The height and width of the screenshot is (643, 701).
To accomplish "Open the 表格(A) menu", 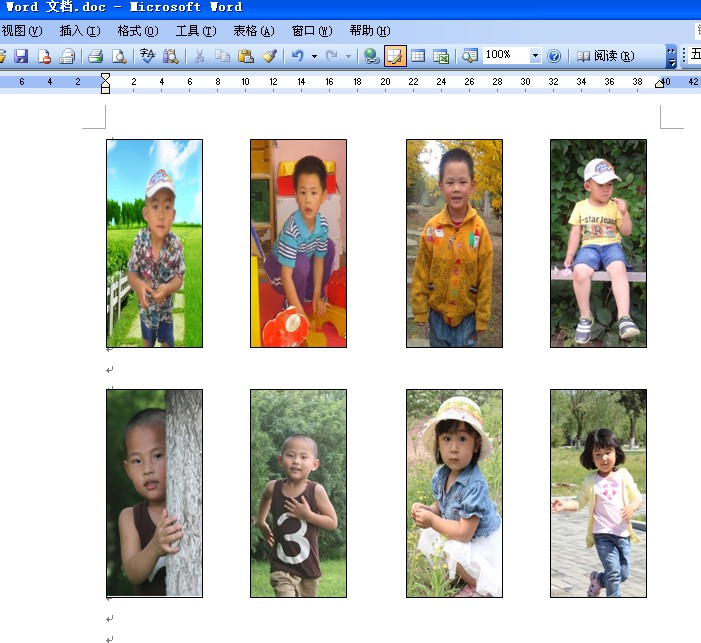I will tap(253, 31).
